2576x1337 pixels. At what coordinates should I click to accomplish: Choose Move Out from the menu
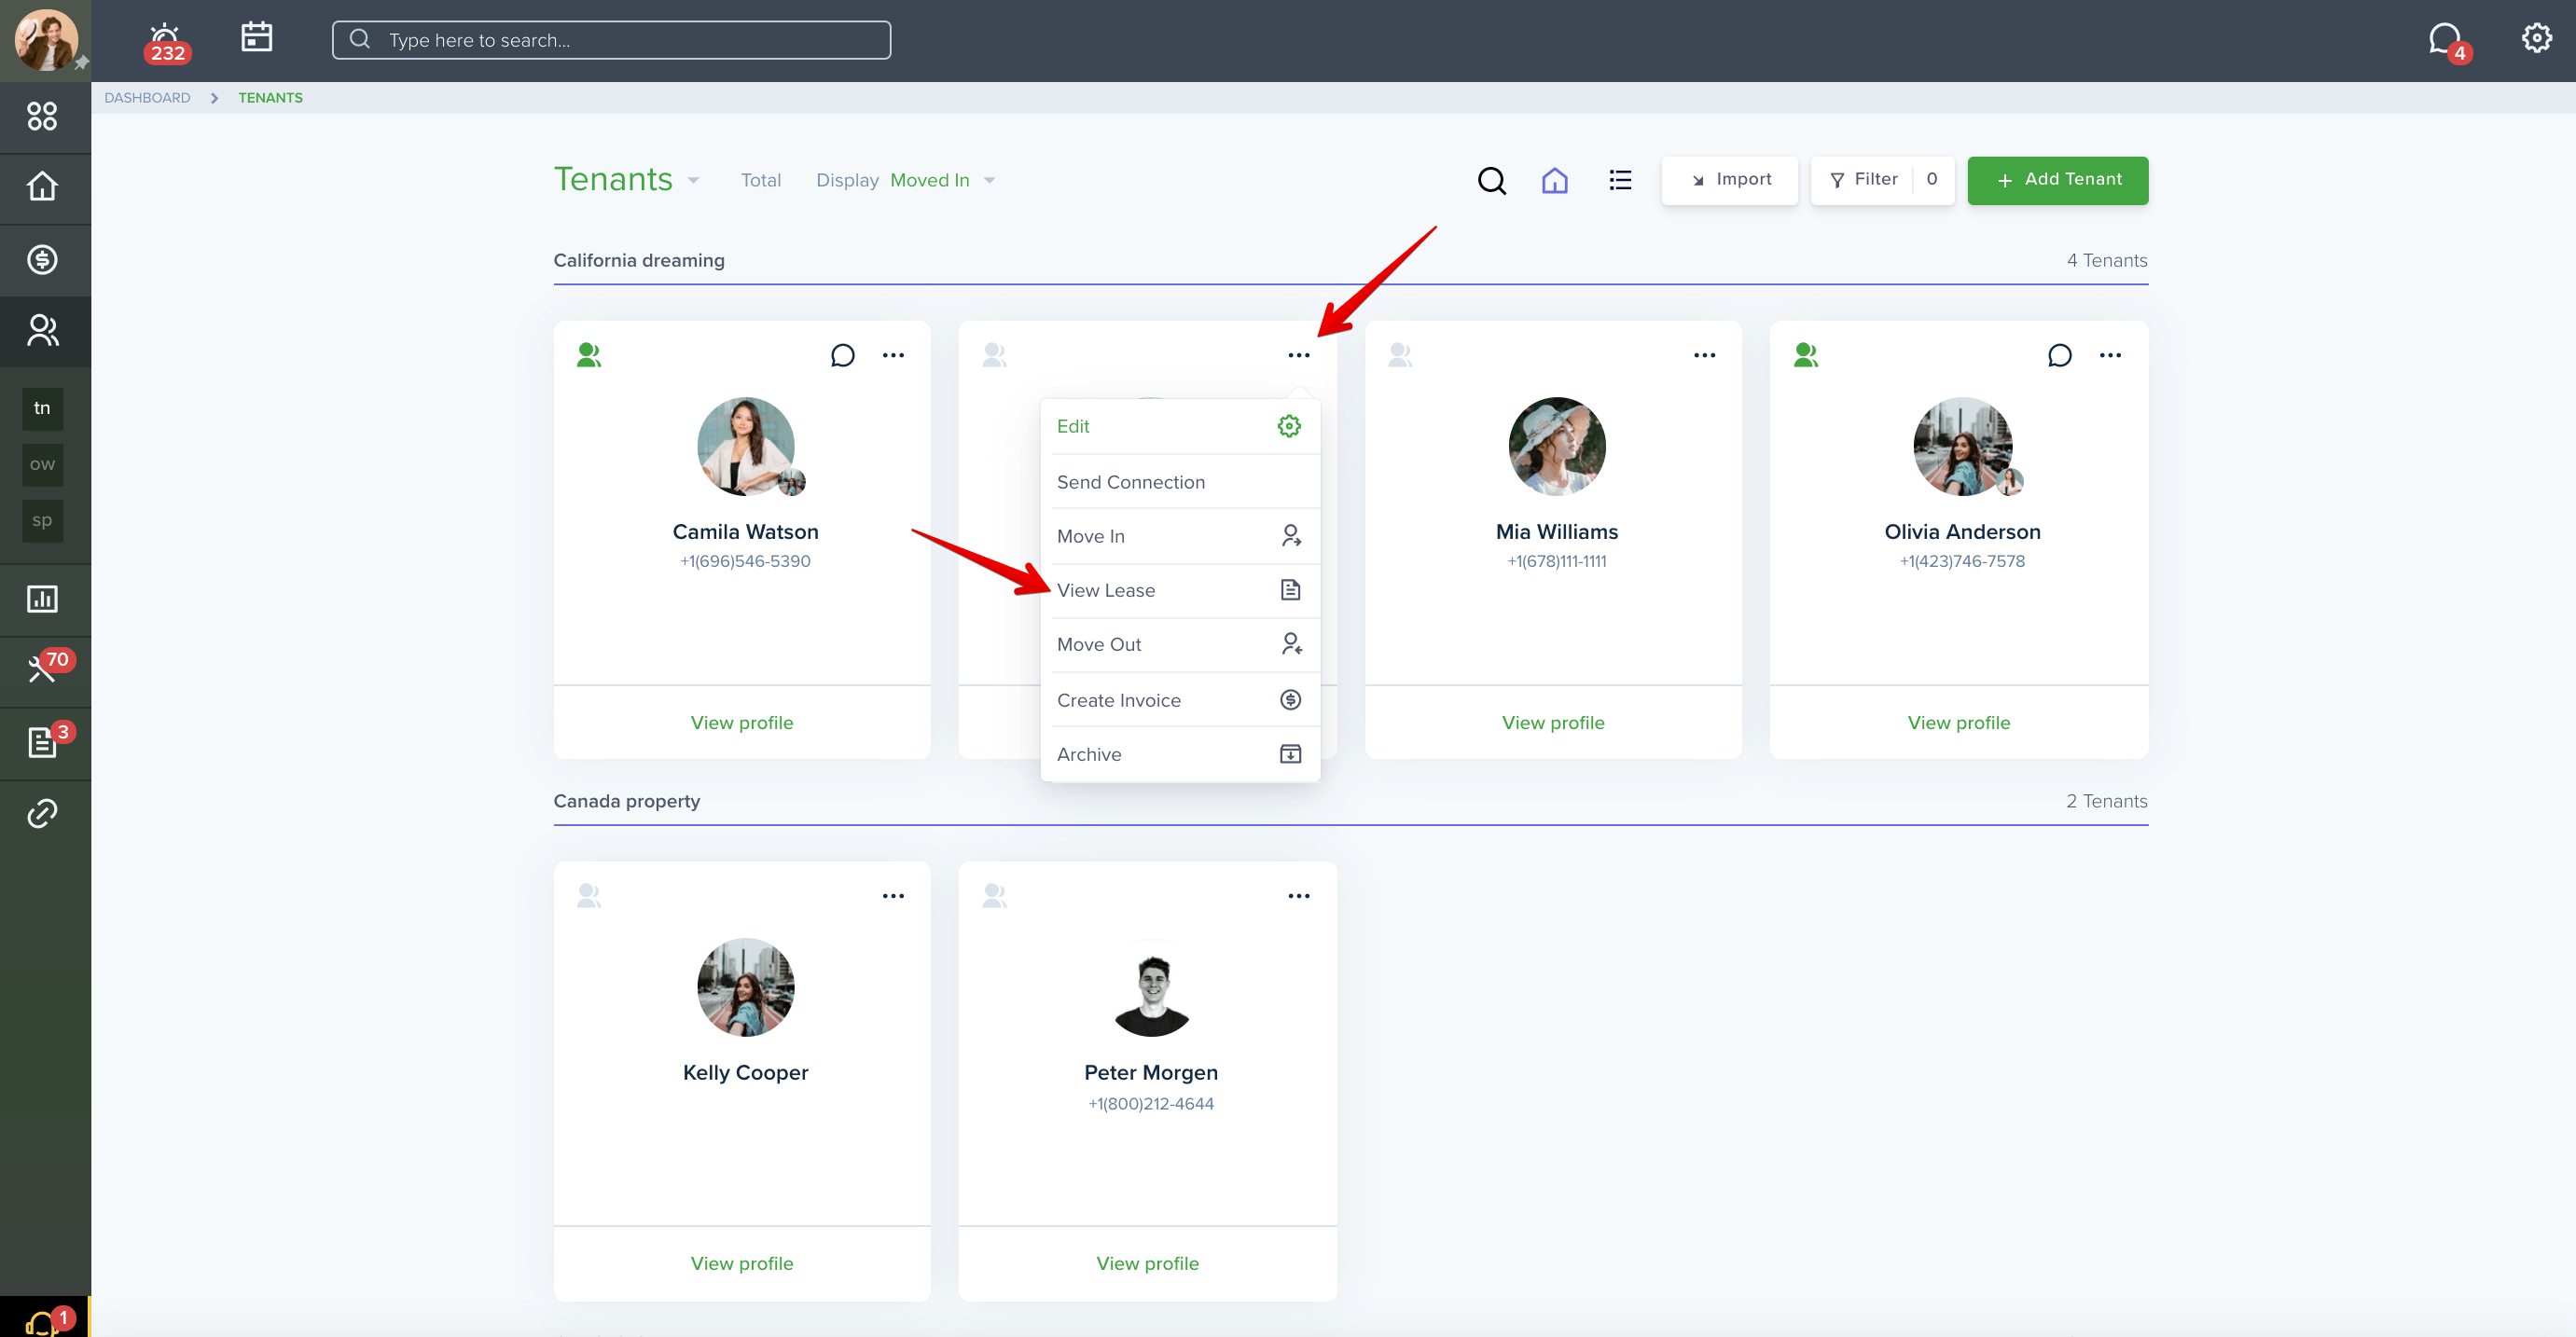(1180, 645)
